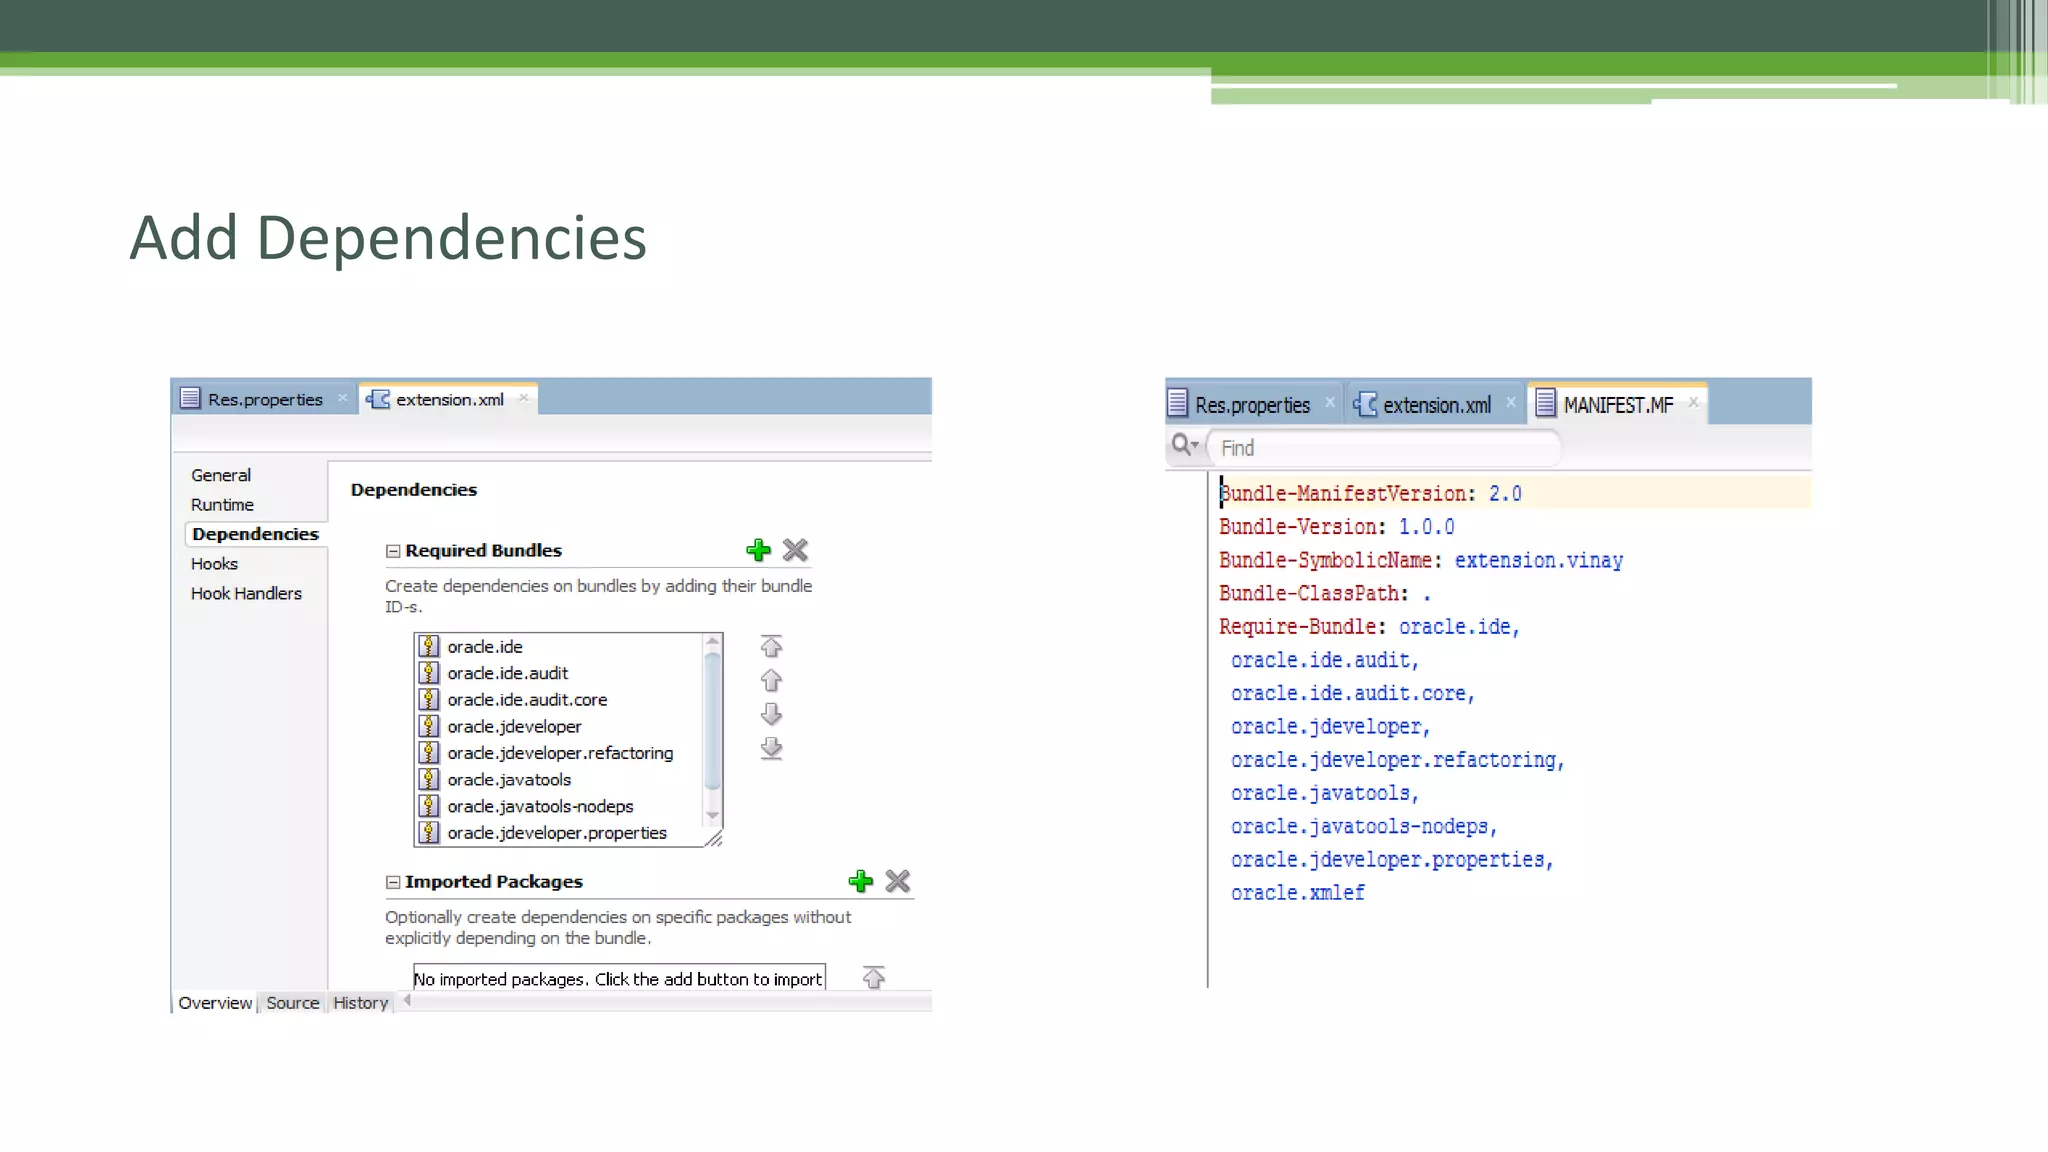Image resolution: width=2048 pixels, height=1152 pixels.
Task: Open the History tab at the bottom
Action: [x=360, y=1002]
